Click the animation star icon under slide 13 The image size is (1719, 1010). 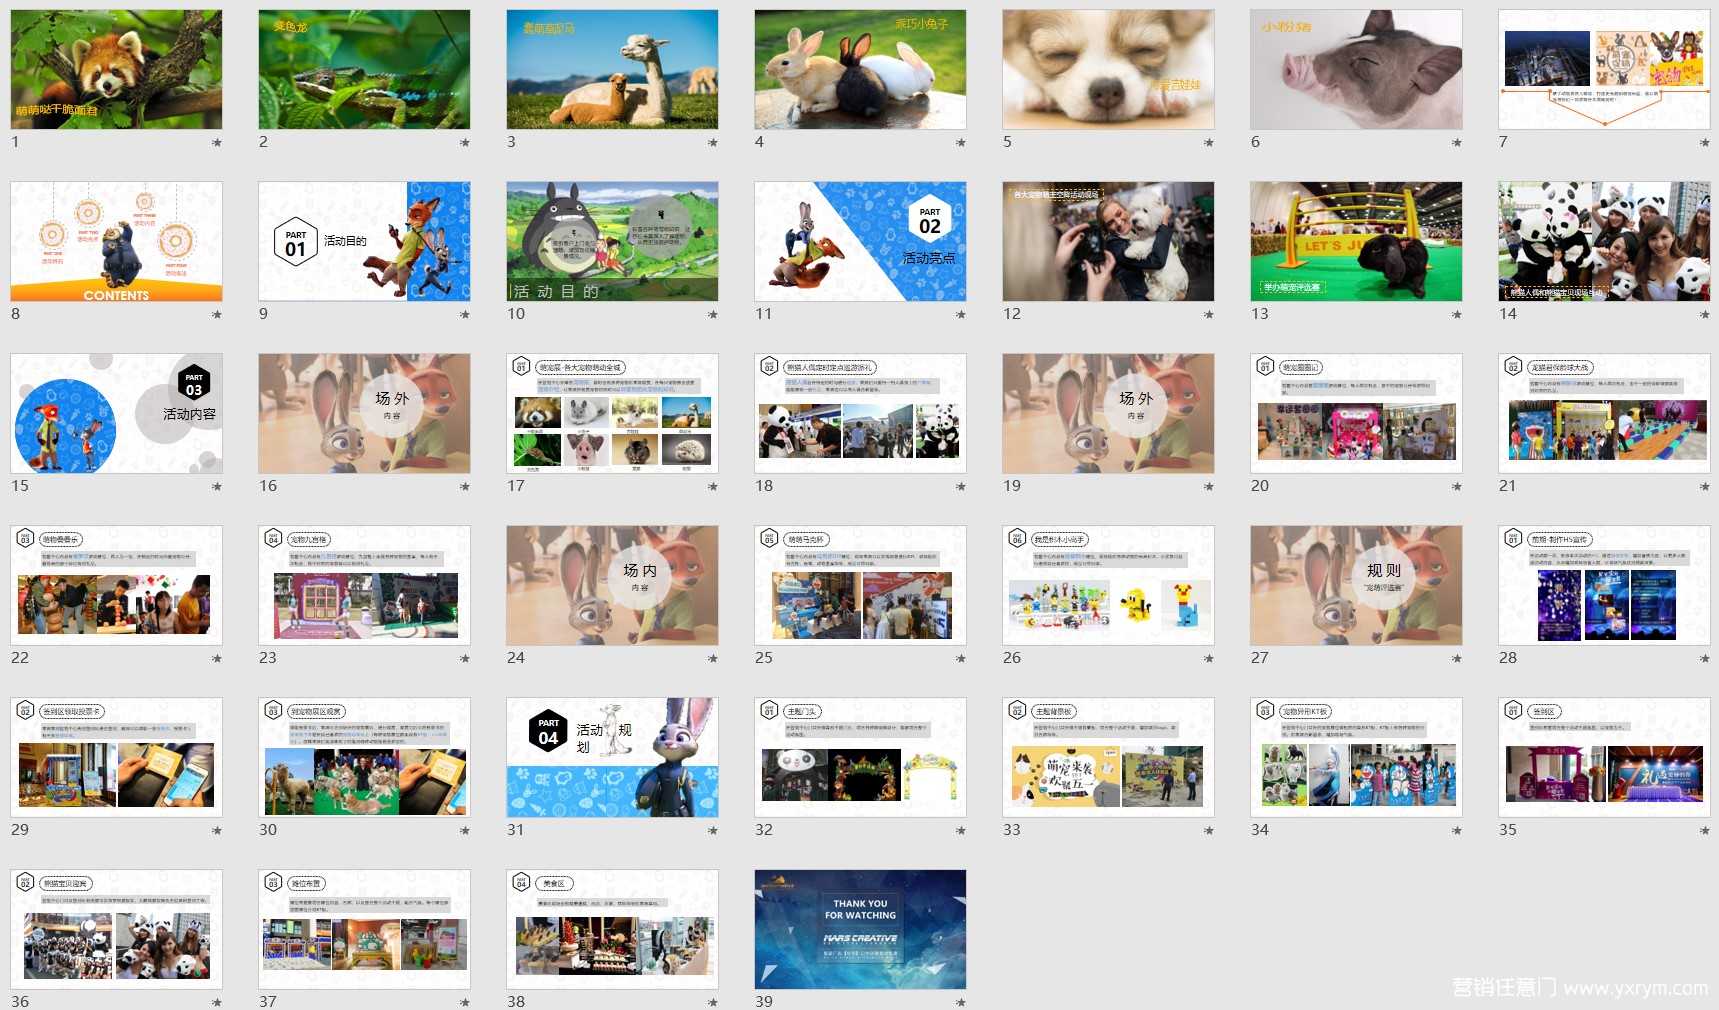click(1457, 315)
